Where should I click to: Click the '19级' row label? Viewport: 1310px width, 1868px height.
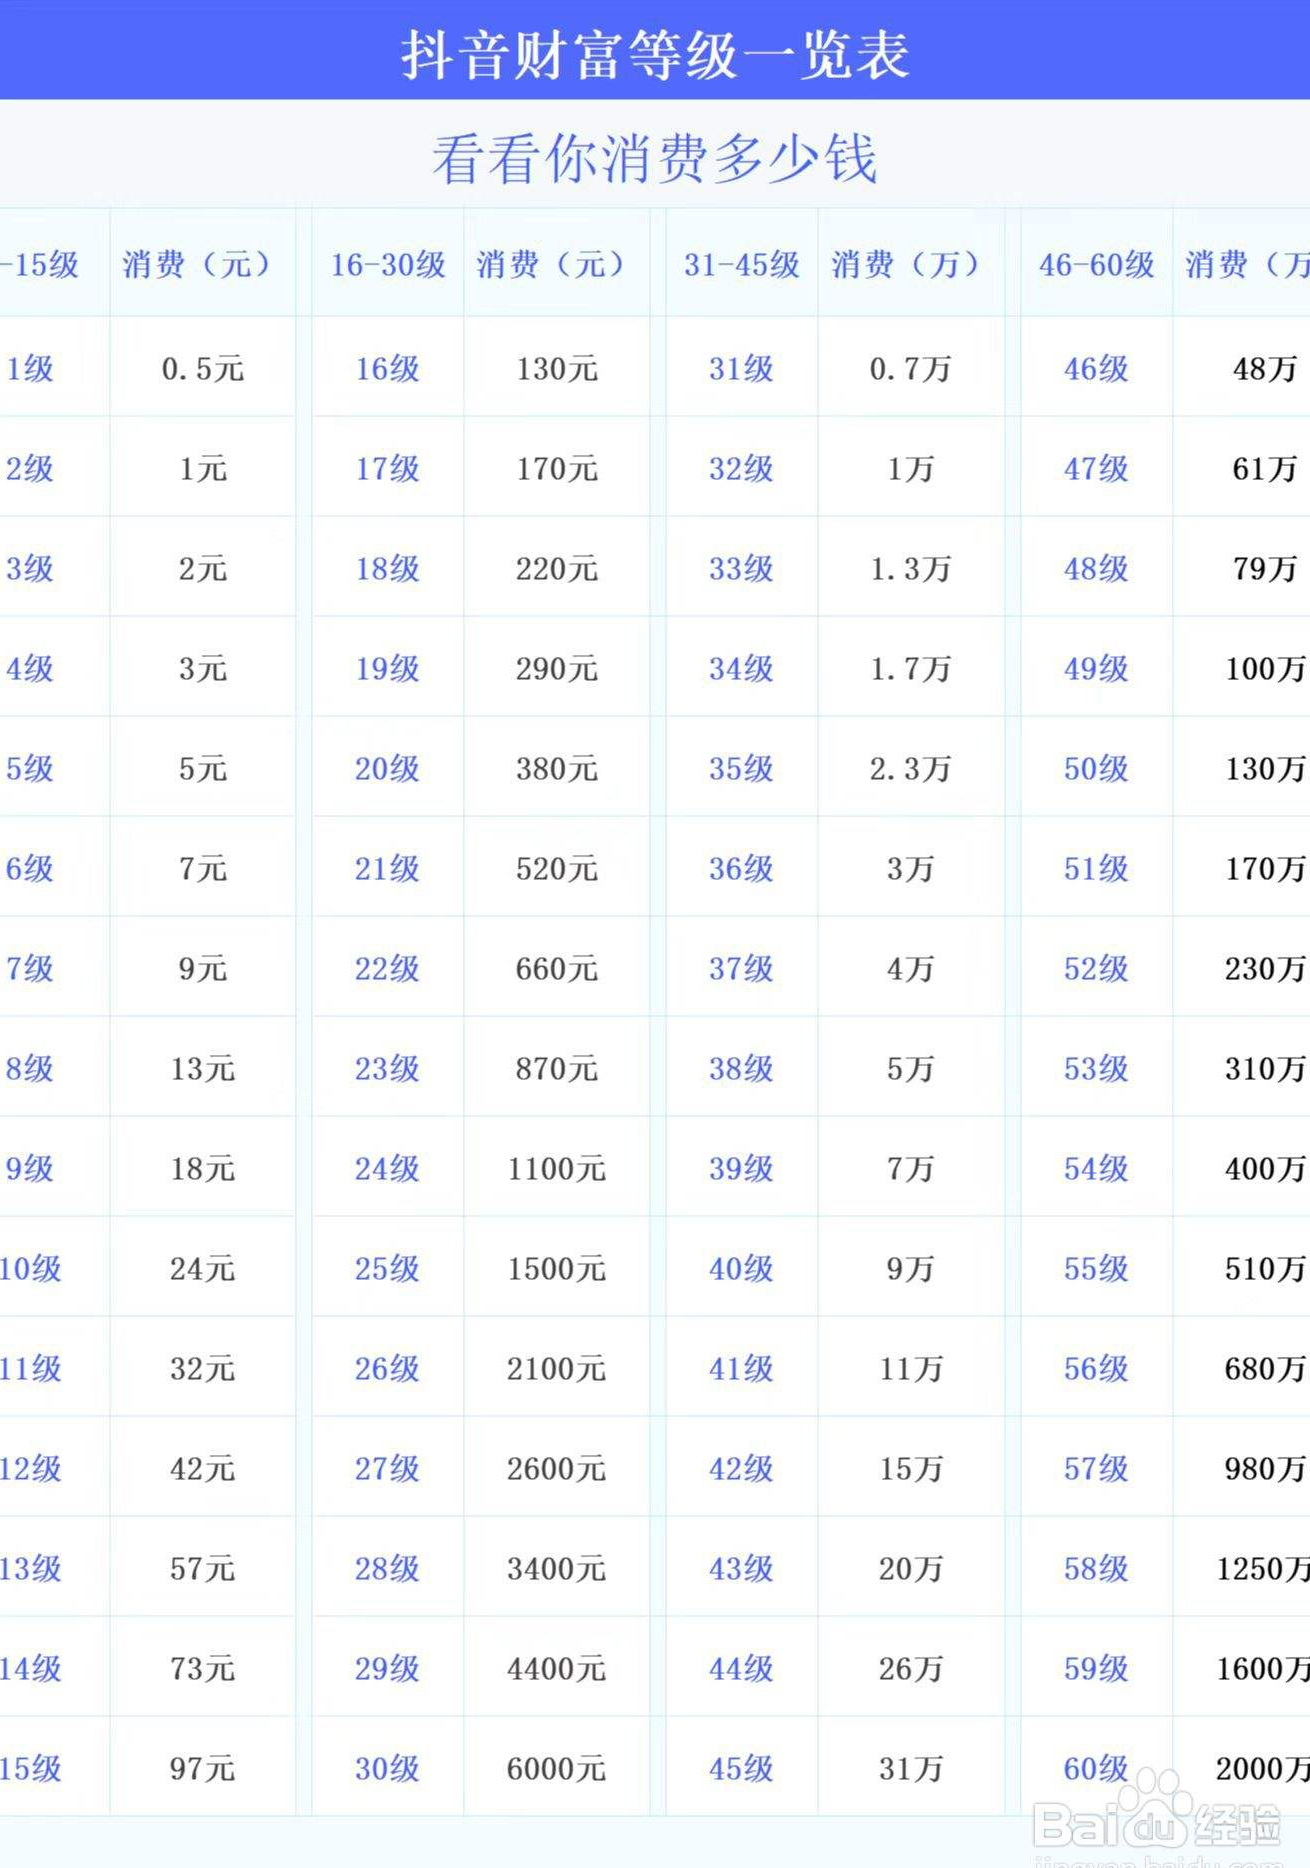coord(387,669)
